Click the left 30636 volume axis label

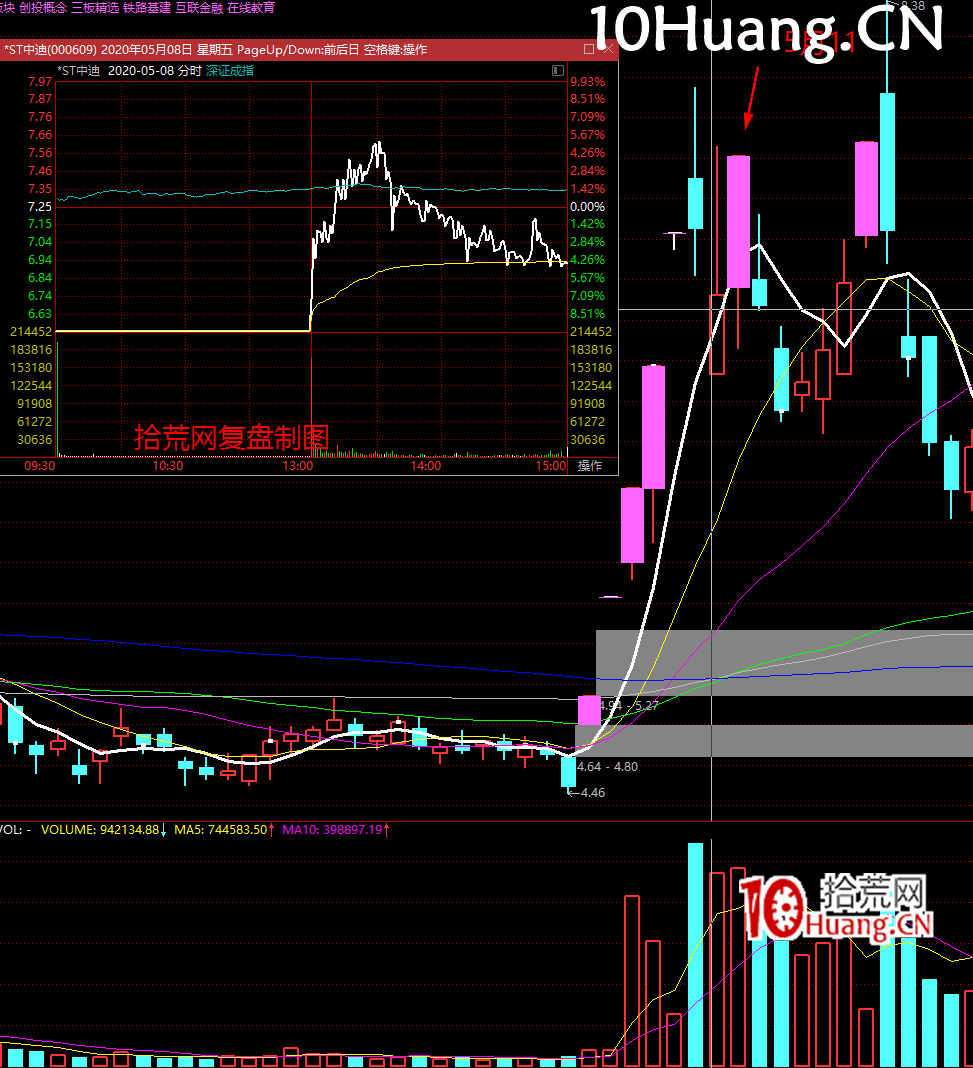pyautogui.click(x=34, y=440)
